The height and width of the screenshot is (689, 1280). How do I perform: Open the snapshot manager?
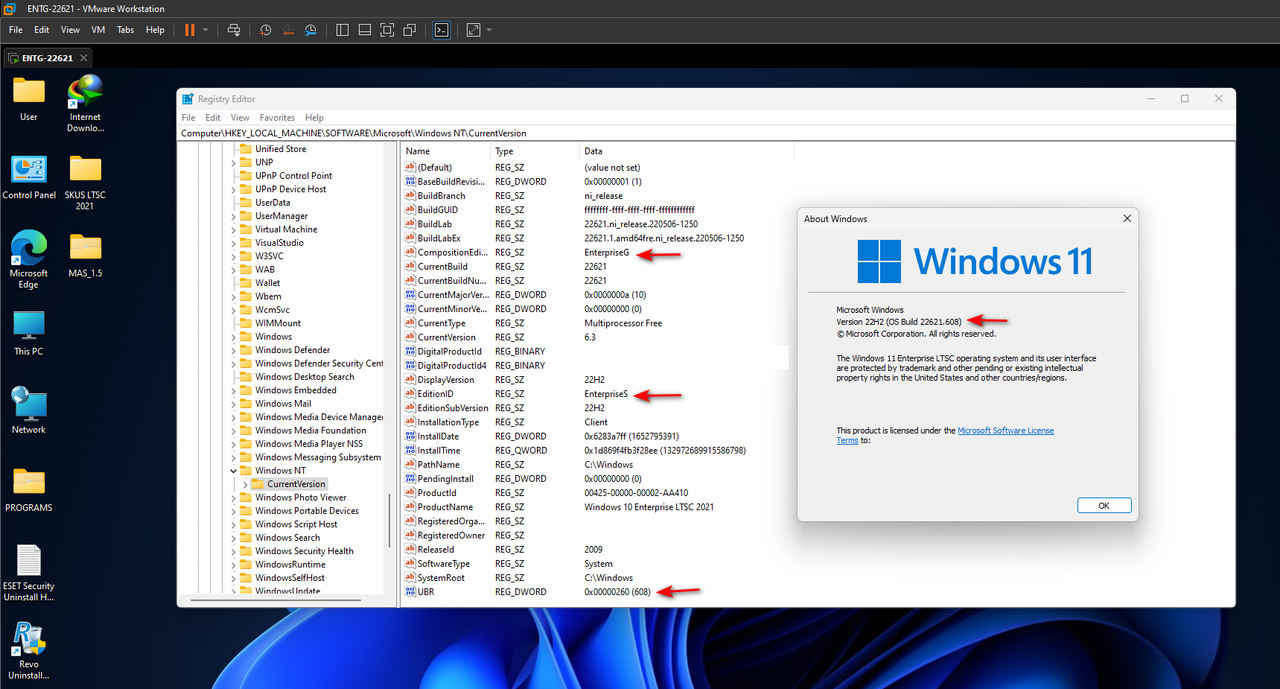[311, 30]
